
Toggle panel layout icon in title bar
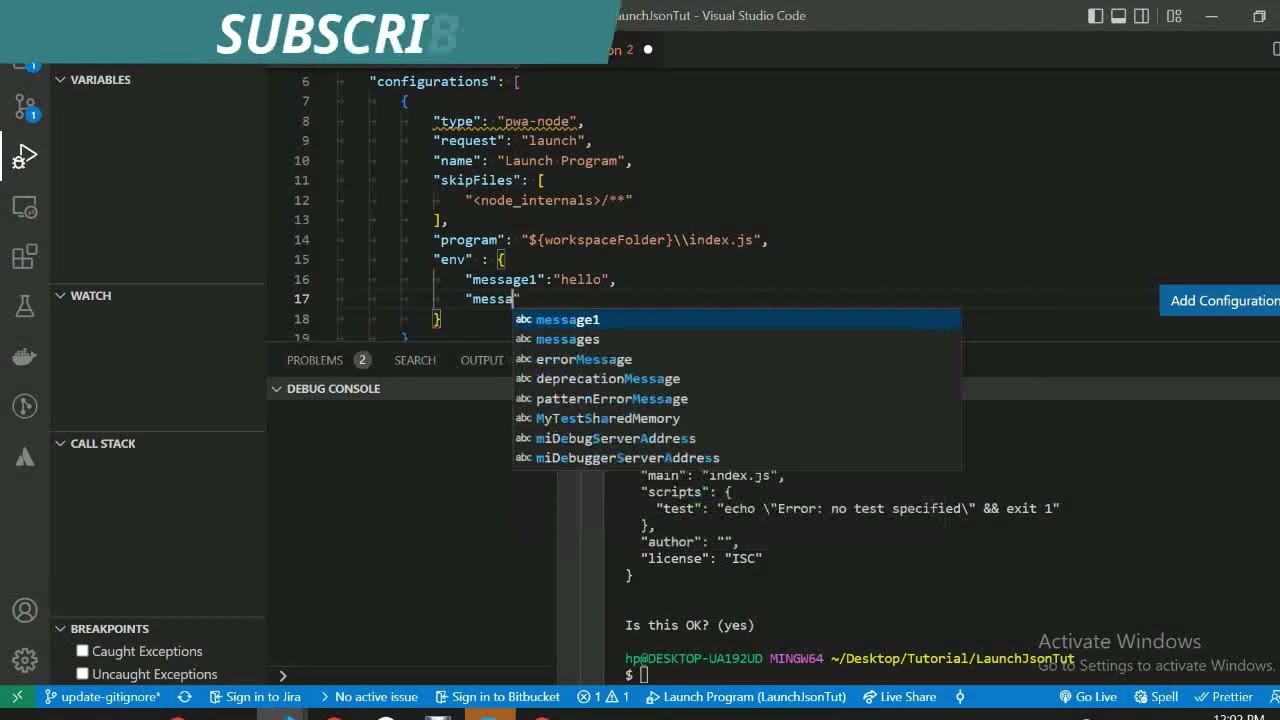click(x=1119, y=16)
